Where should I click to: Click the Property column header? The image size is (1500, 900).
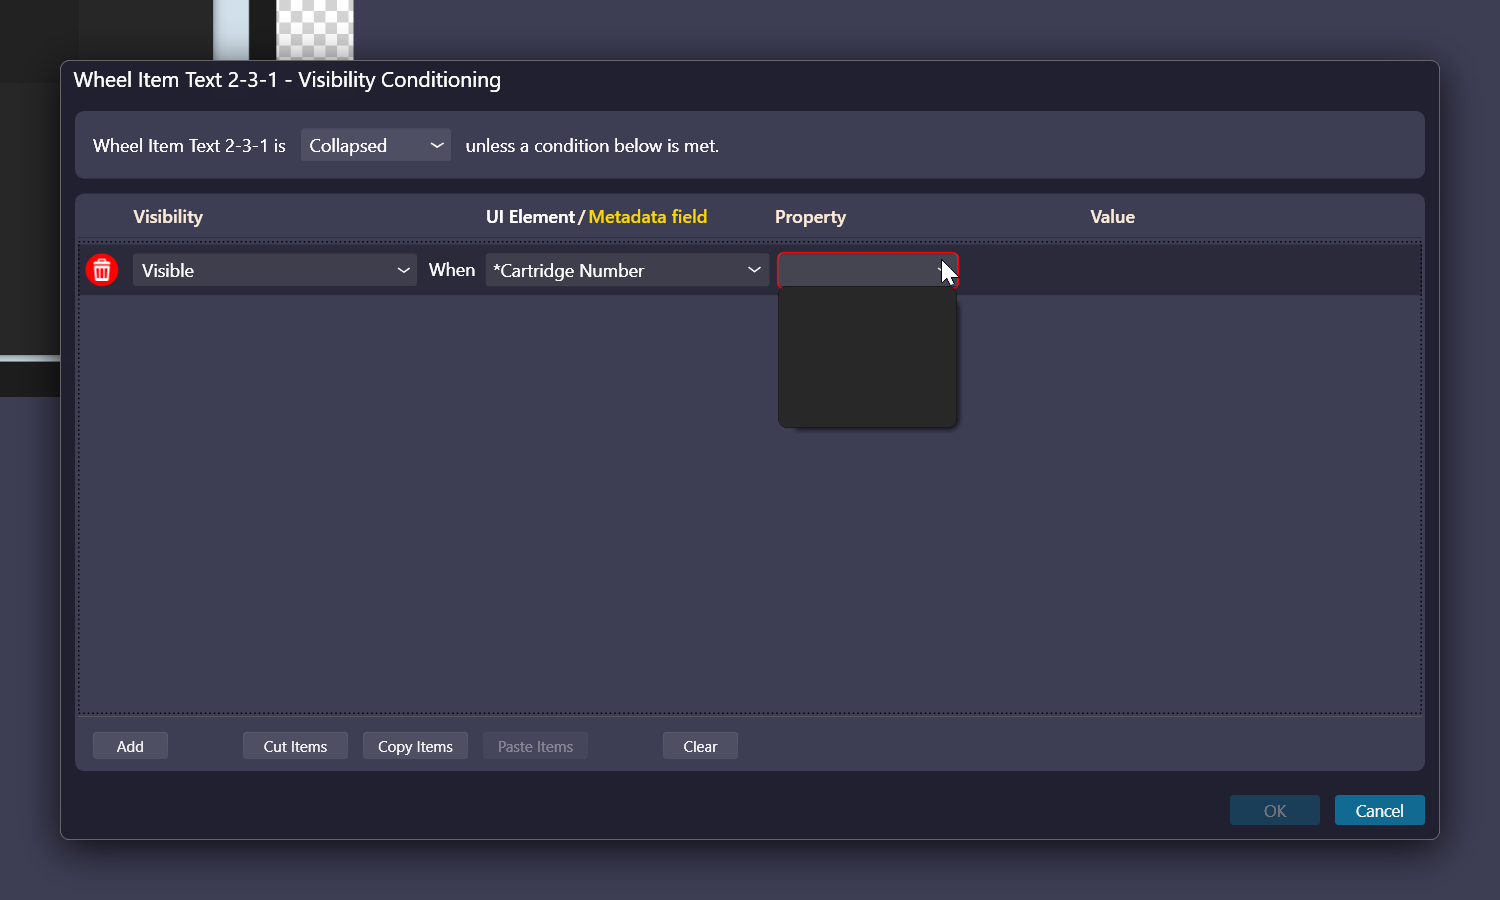[x=810, y=217]
